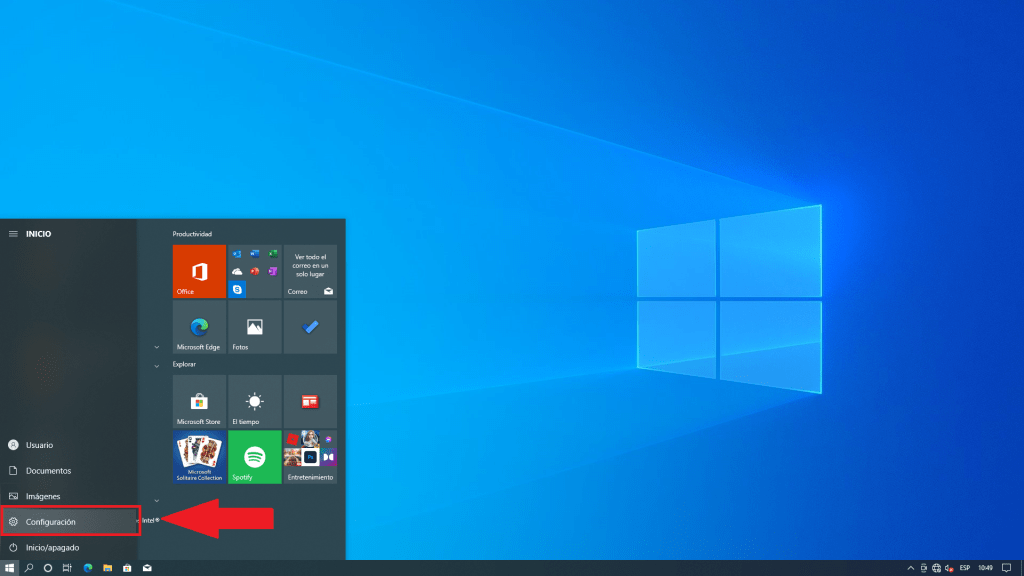The width and height of the screenshot is (1024, 576).
Task: Open Microsoft Solitaire Collection tile
Action: click(199, 457)
